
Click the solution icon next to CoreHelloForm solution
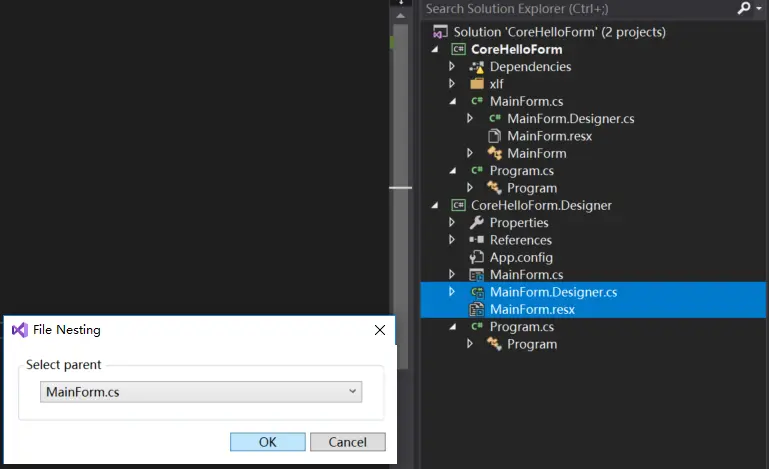pyautogui.click(x=439, y=32)
